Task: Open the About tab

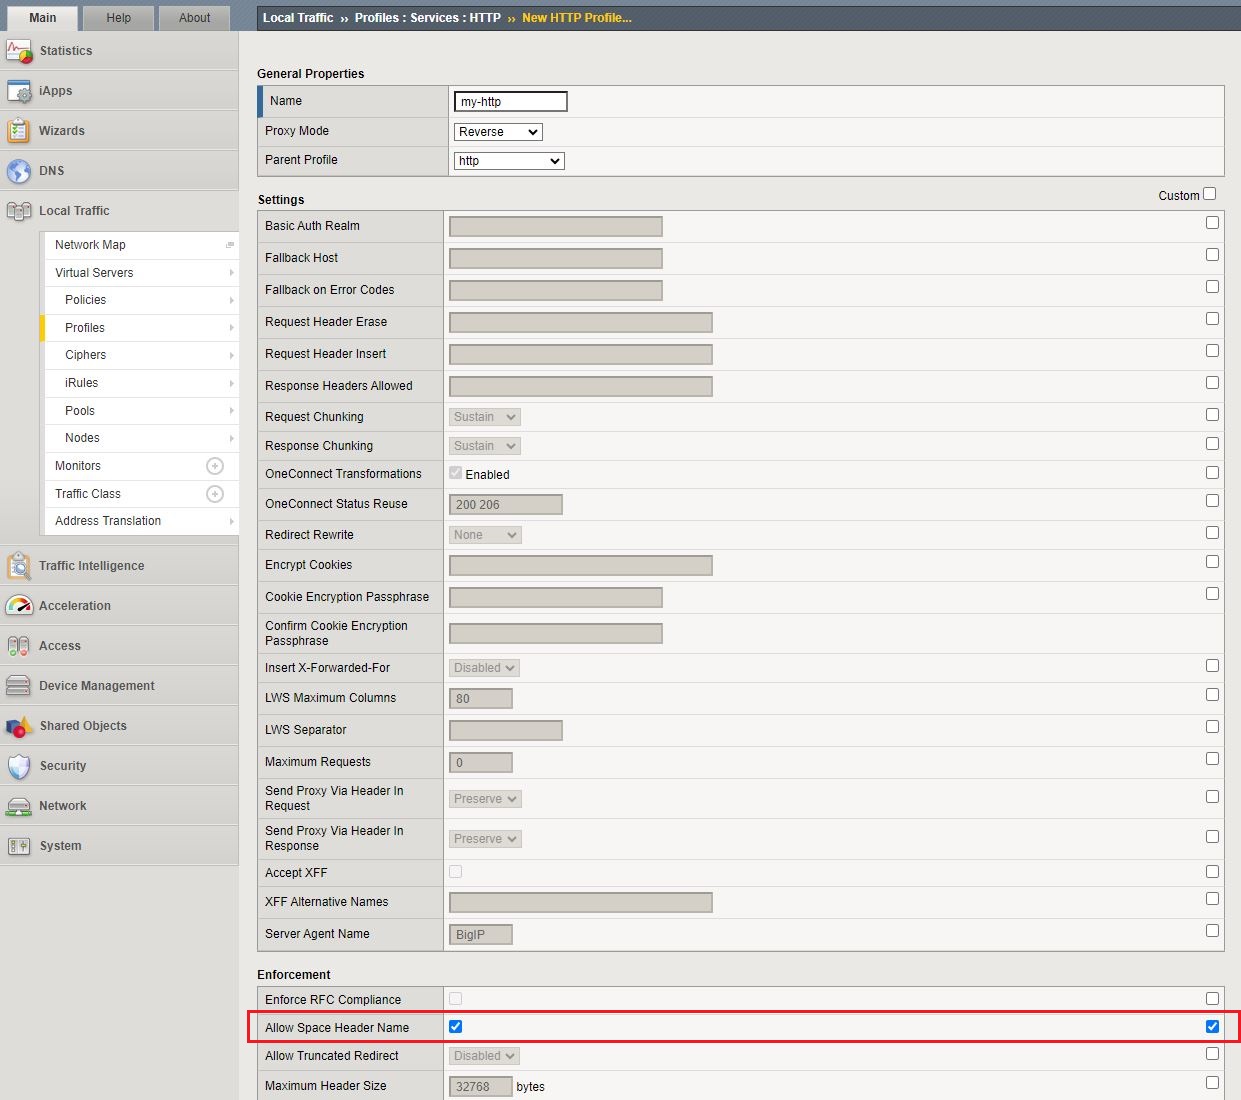Action: pos(194,17)
